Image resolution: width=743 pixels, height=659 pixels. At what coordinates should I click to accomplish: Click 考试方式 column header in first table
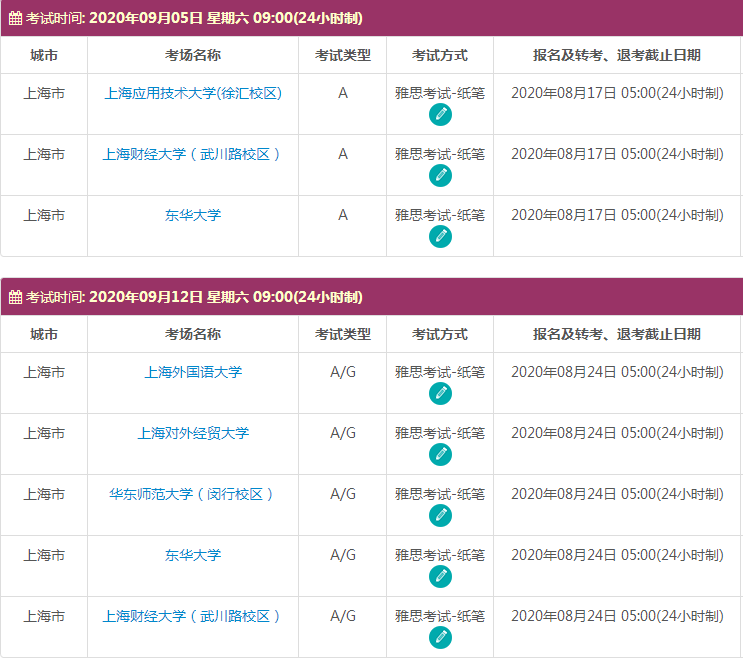click(x=440, y=55)
